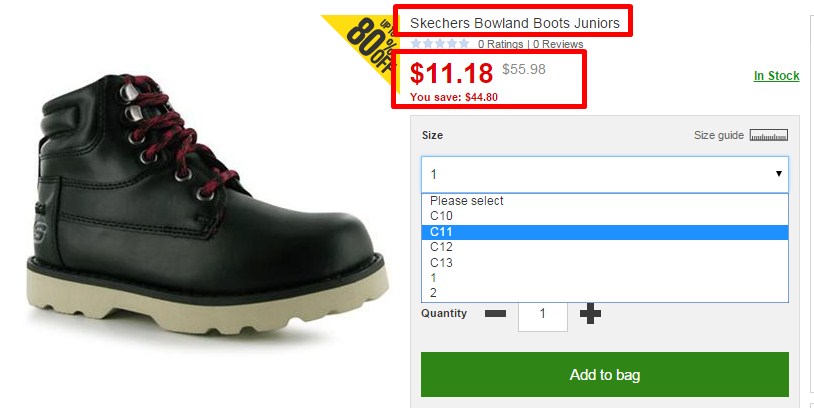Open the In Stock link
This screenshot has height=408, width=814.
pyautogui.click(x=777, y=76)
